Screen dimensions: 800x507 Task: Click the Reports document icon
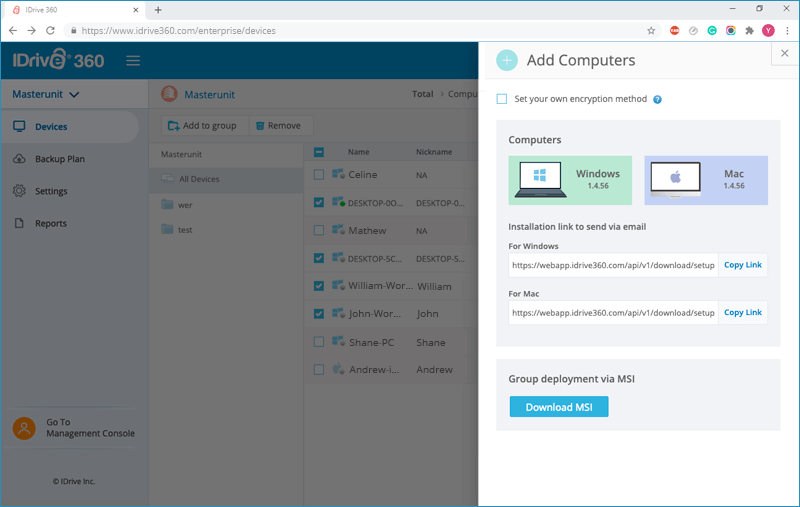(x=19, y=223)
